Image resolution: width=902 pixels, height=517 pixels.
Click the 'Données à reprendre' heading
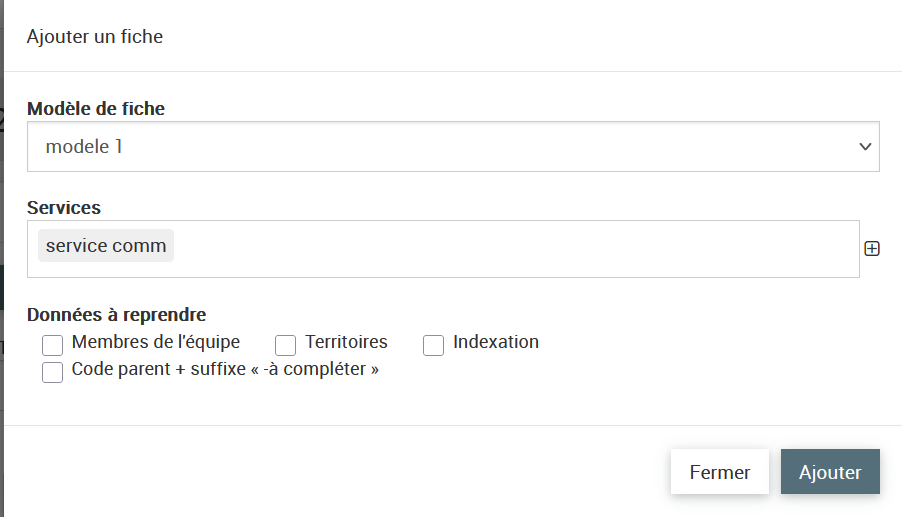click(x=117, y=315)
